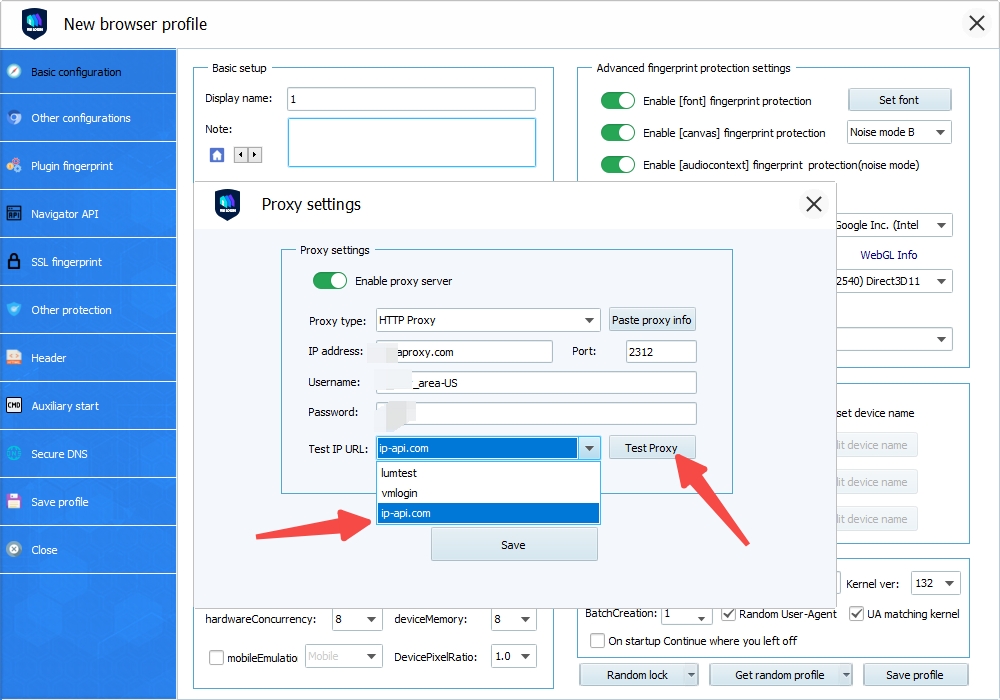Screen dimensions: 1000x700
Task: Click the Test Proxy button
Action: 651,448
